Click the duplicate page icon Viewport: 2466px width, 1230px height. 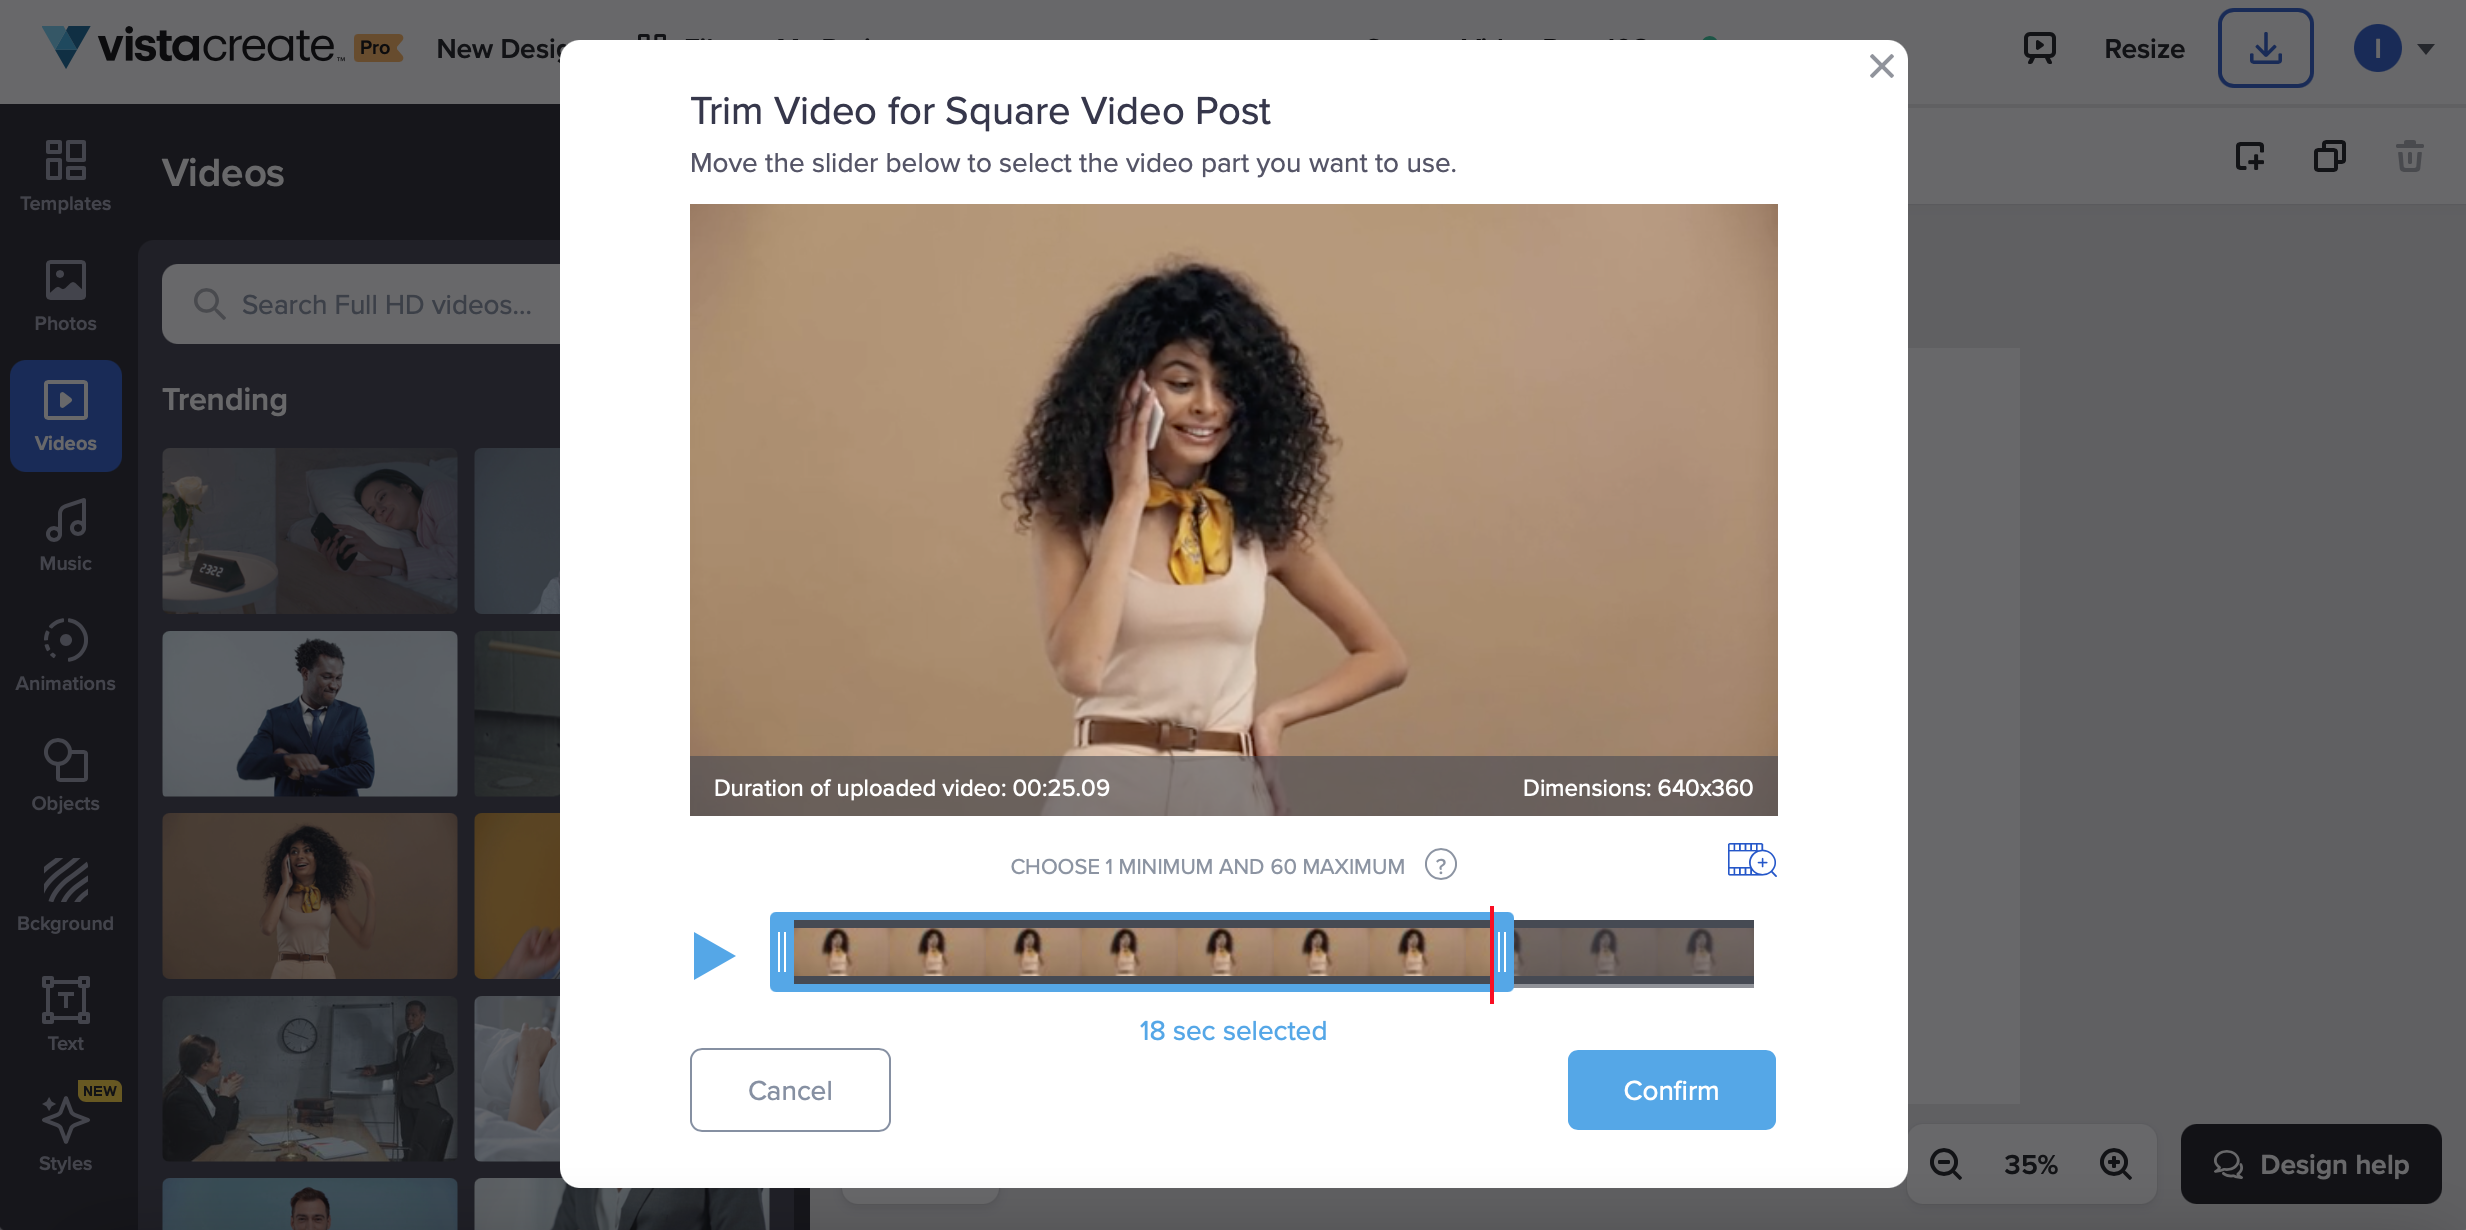[x=2330, y=156]
